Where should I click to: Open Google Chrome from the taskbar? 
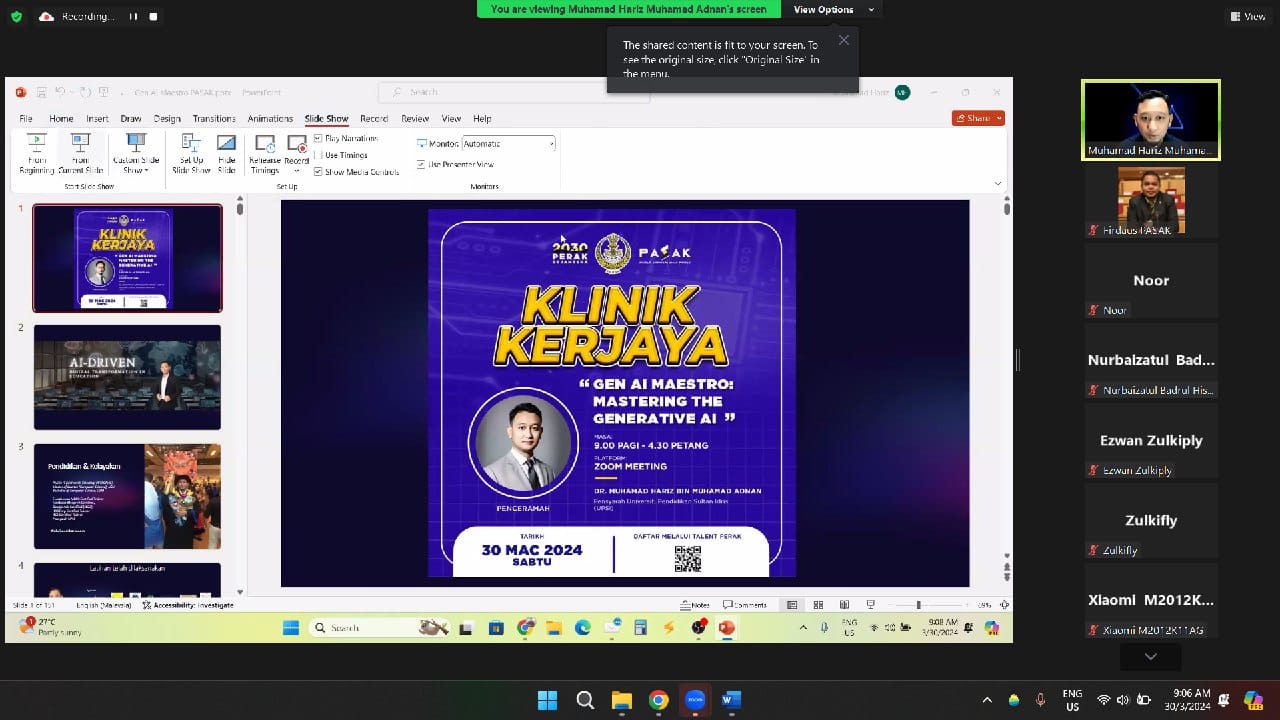pyautogui.click(x=658, y=700)
